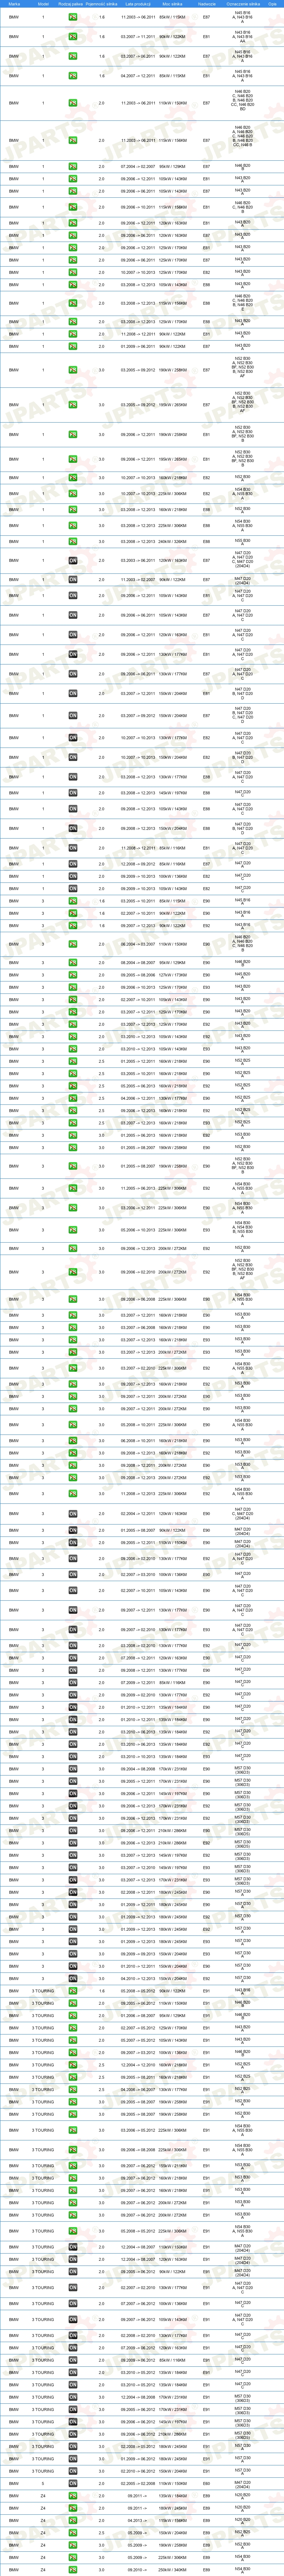Click PB icon in model 1 1.6 90kW / 122KM E81 row
284x2576 pixels.
[73, 36]
